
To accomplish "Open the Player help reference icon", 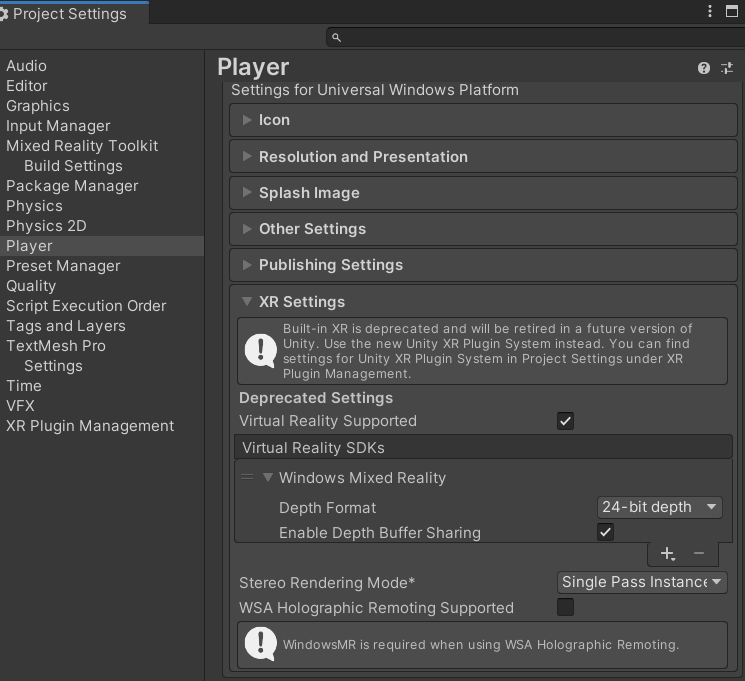I will tap(704, 68).
